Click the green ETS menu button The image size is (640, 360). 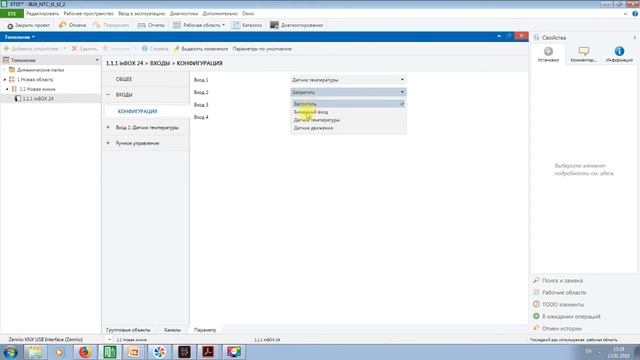pos(12,13)
